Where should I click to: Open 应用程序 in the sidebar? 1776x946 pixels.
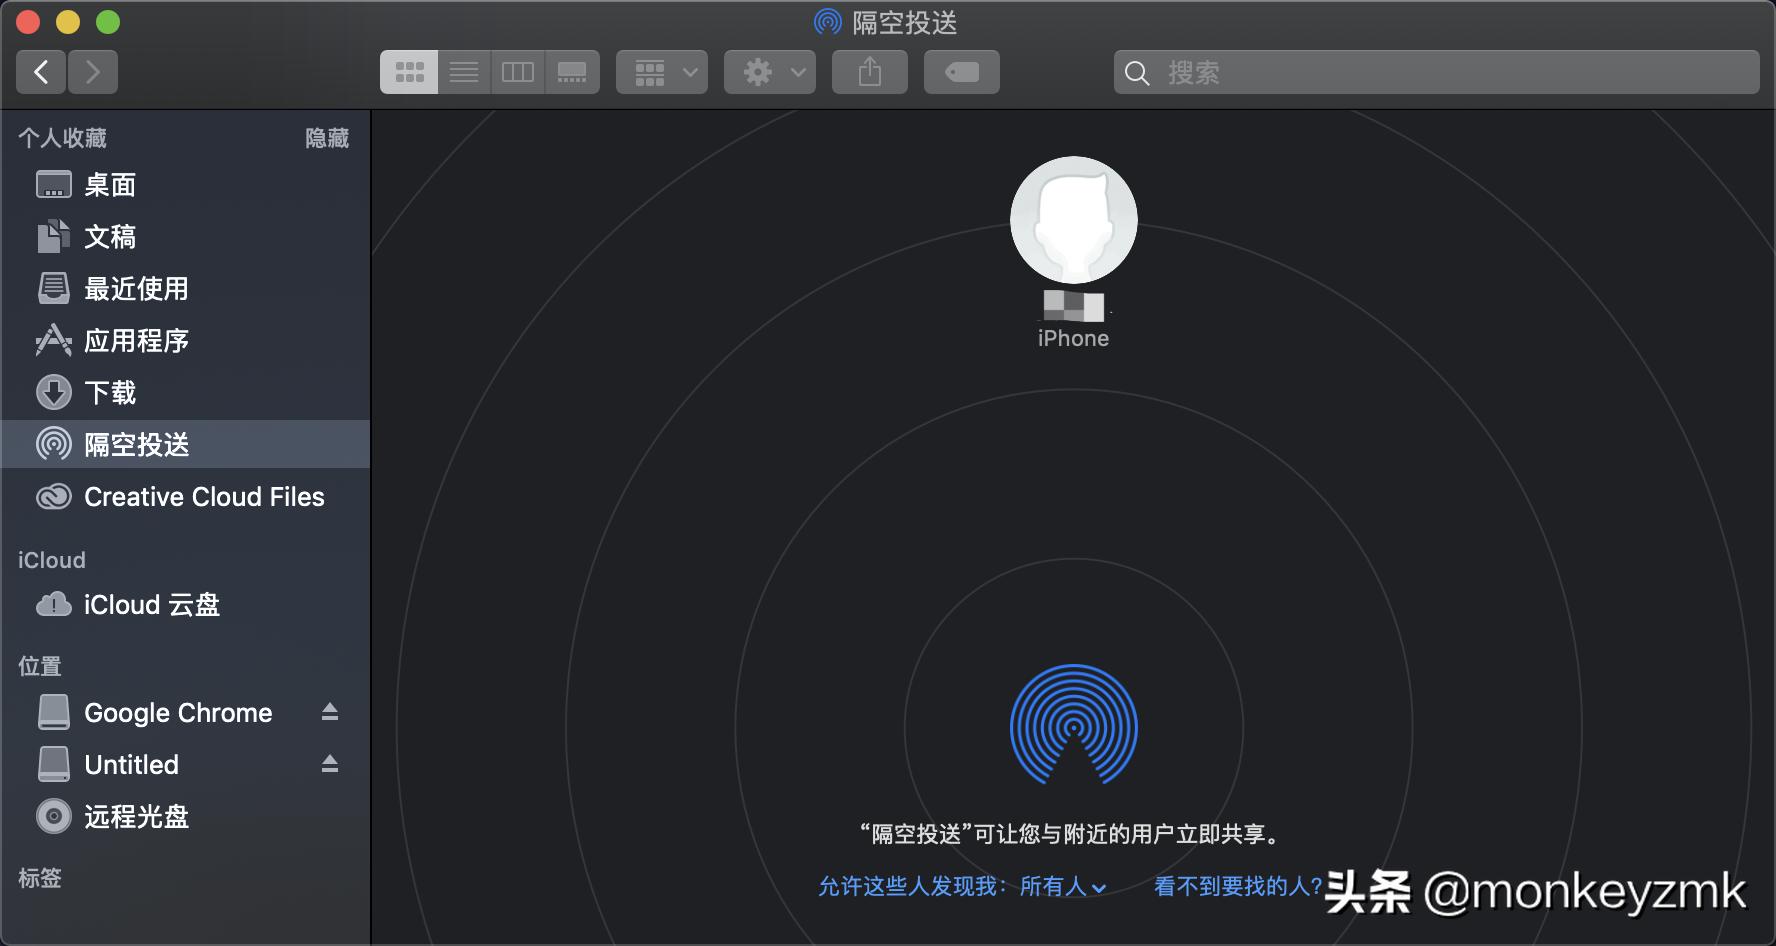[138, 340]
